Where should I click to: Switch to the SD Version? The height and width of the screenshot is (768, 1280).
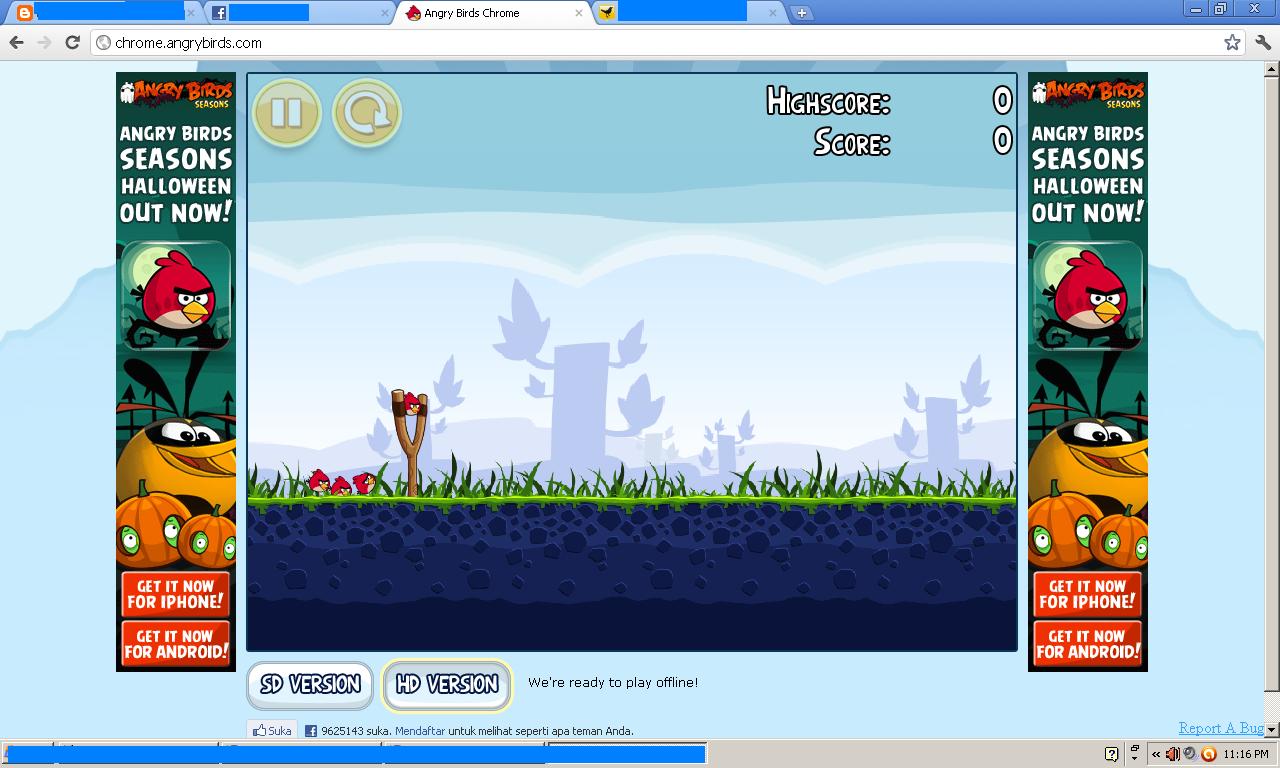pos(310,685)
